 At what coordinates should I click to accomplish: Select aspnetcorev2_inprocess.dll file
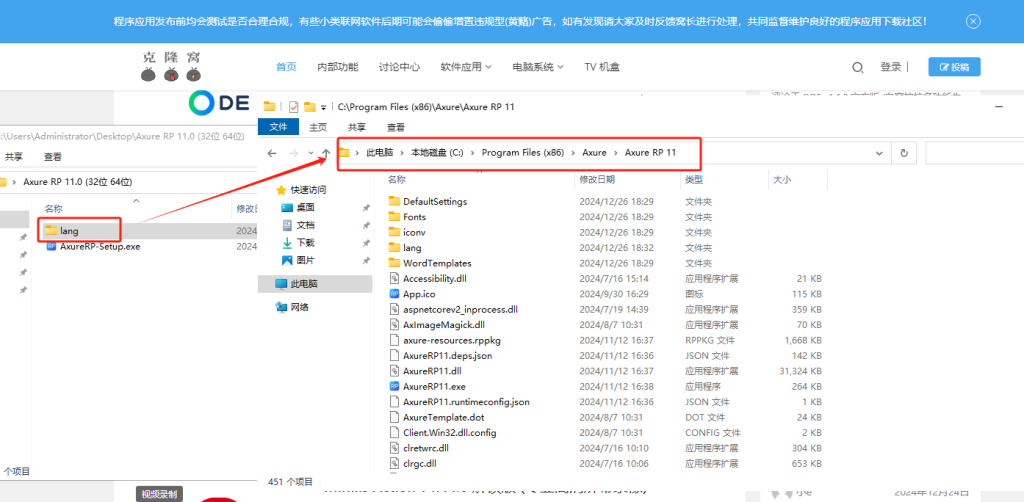[x=460, y=309]
